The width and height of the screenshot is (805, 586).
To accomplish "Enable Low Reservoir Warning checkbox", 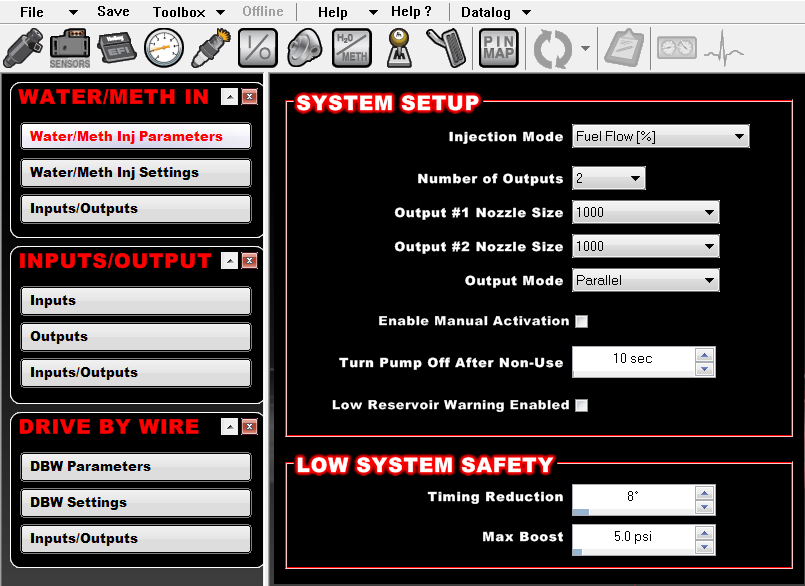I will (x=582, y=406).
